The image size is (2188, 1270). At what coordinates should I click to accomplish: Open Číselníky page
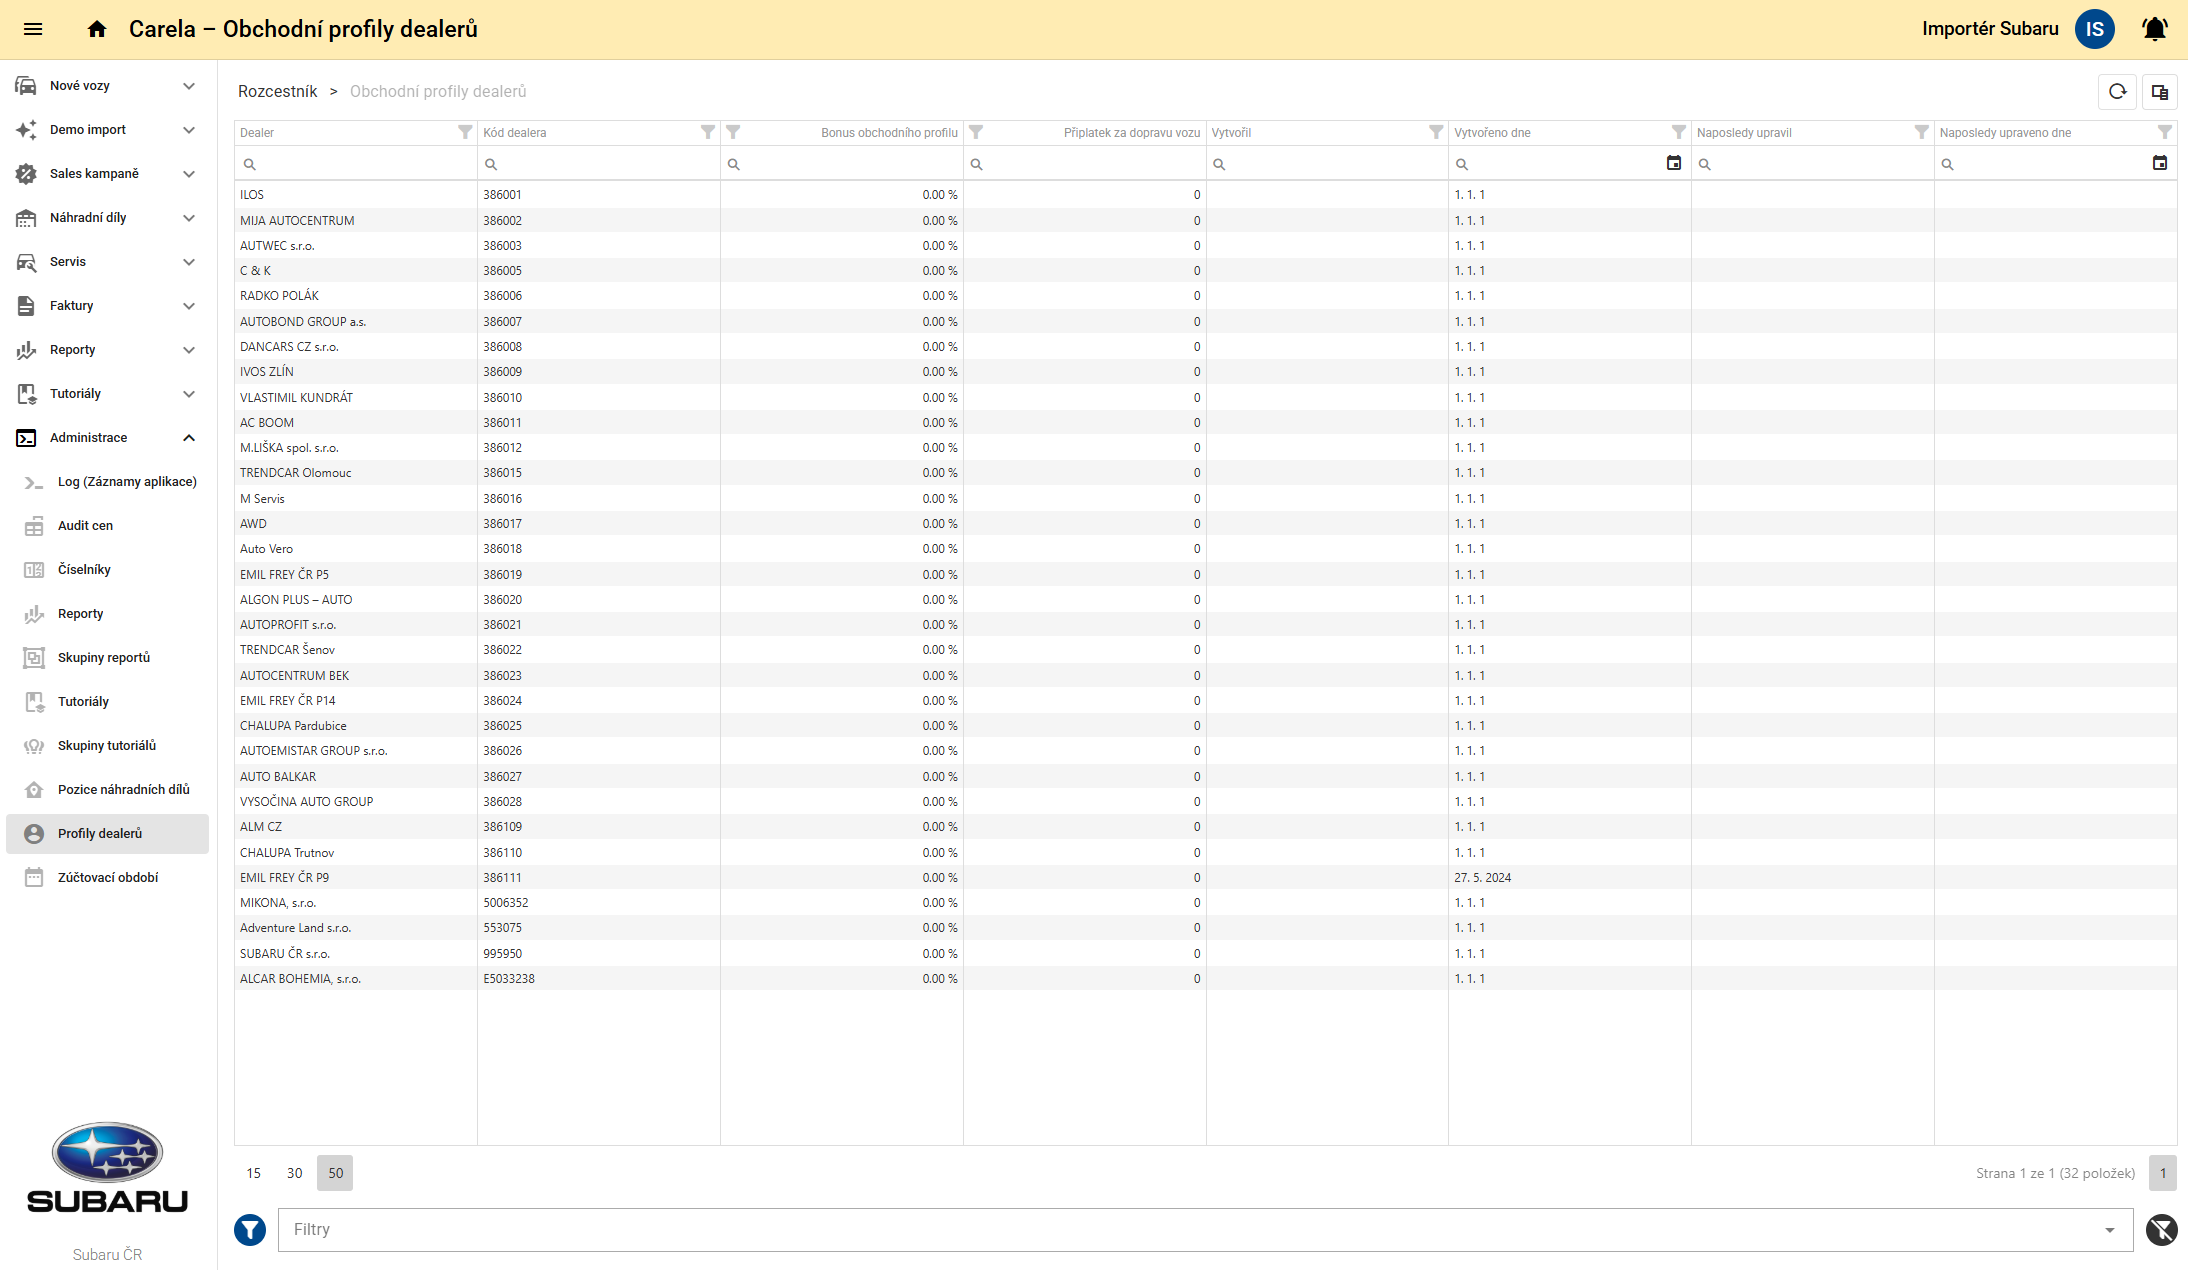[107, 570]
